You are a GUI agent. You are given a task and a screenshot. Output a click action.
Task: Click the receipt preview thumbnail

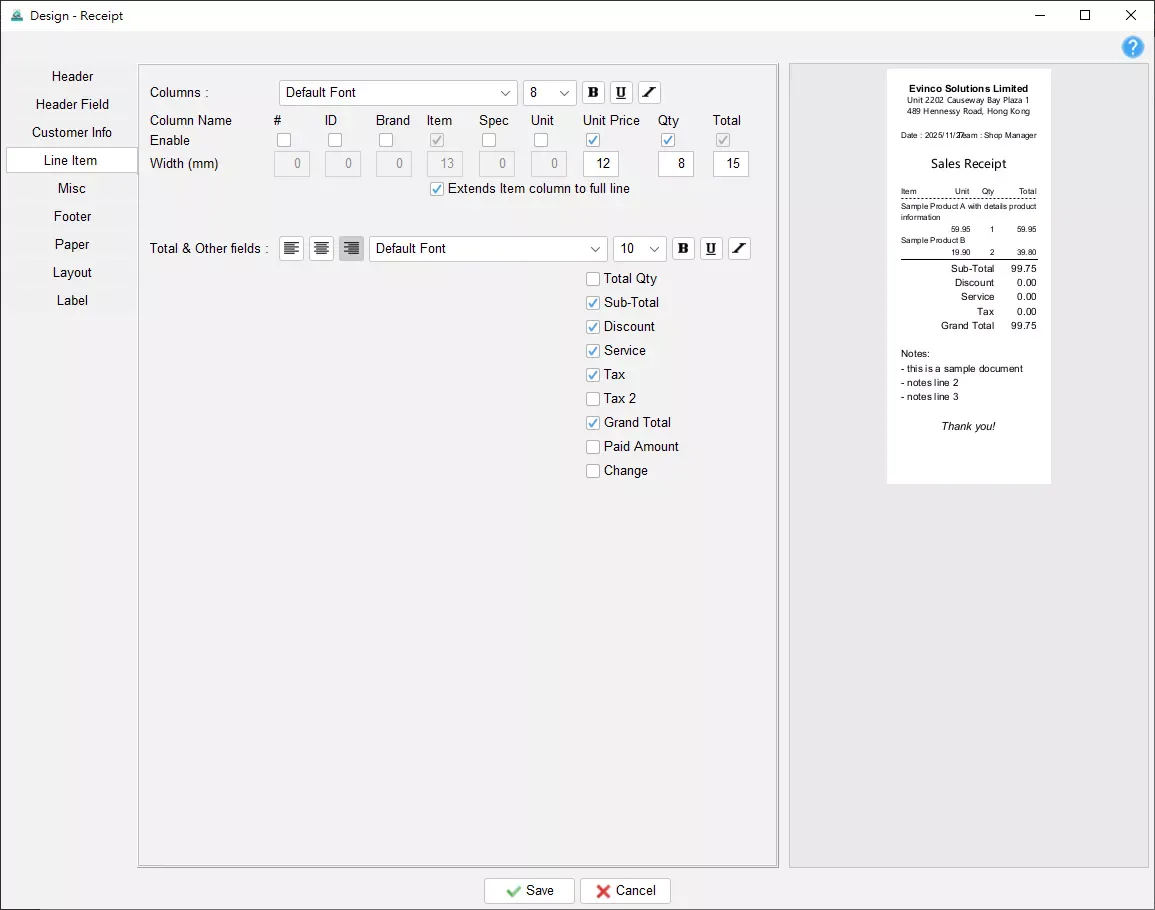click(x=969, y=276)
